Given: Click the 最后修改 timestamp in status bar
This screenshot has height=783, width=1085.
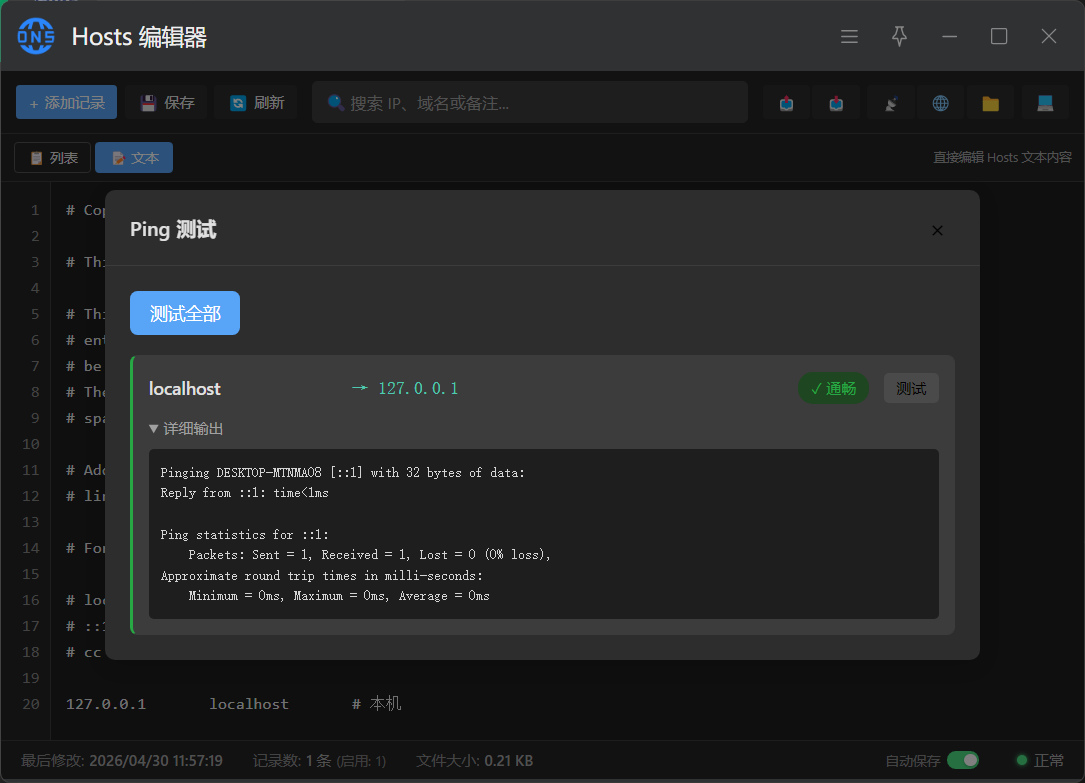Looking at the screenshot, I should tap(122, 761).
